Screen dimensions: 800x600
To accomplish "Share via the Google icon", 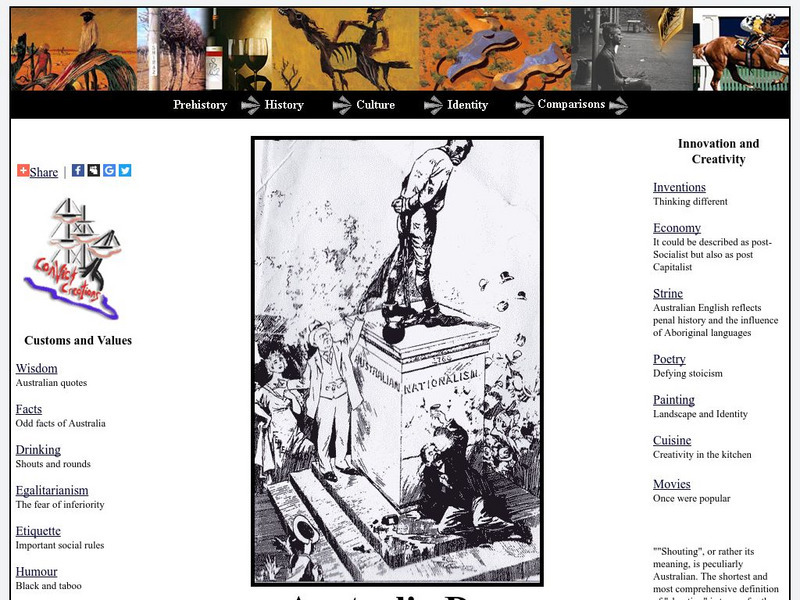I will click(x=109, y=170).
